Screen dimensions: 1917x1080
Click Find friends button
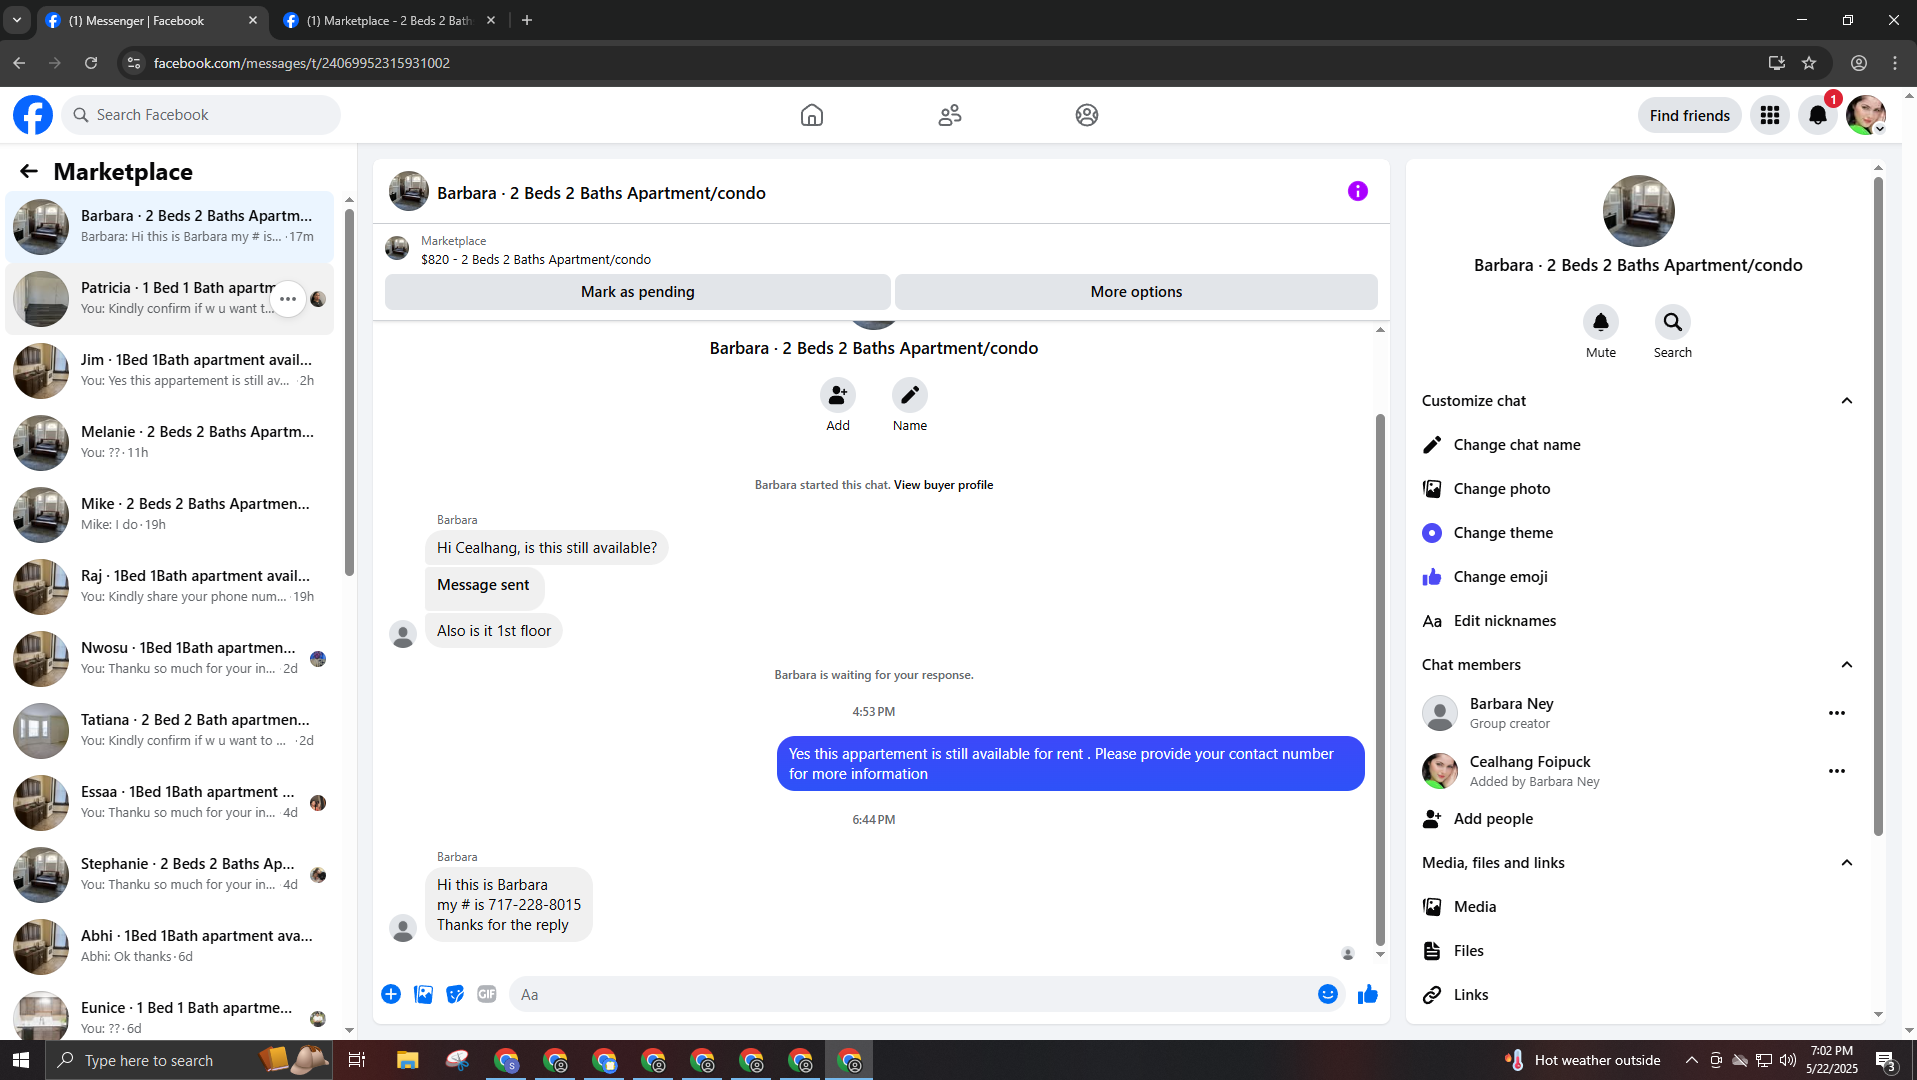(x=1689, y=115)
